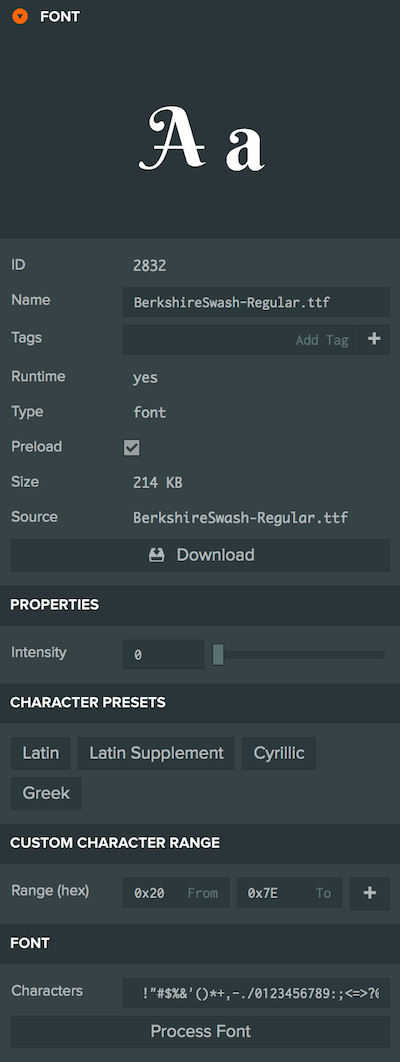Screen dimensions: 400x1062
Task: Click the CUSTOM CHARACTER RANGE header
Action: [x=200, y=843]
